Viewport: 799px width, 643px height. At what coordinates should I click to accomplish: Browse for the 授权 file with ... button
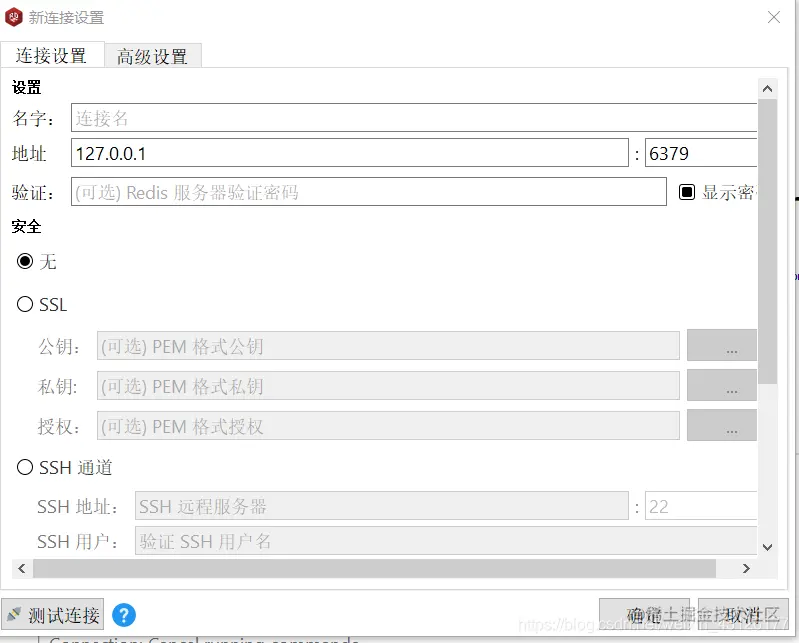[722, 425]
